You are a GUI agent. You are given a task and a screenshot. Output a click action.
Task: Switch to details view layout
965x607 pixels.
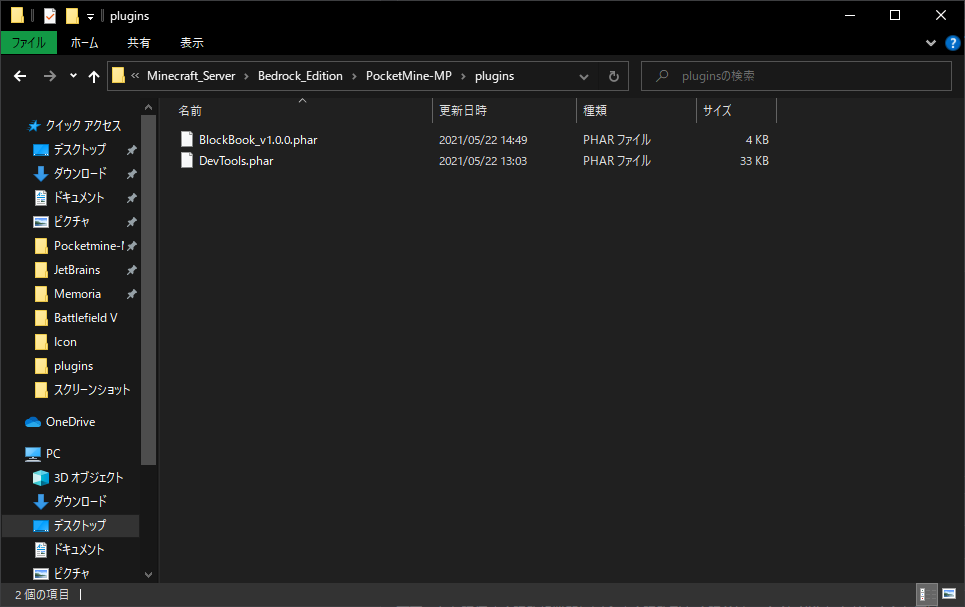(x=927, y=595)
